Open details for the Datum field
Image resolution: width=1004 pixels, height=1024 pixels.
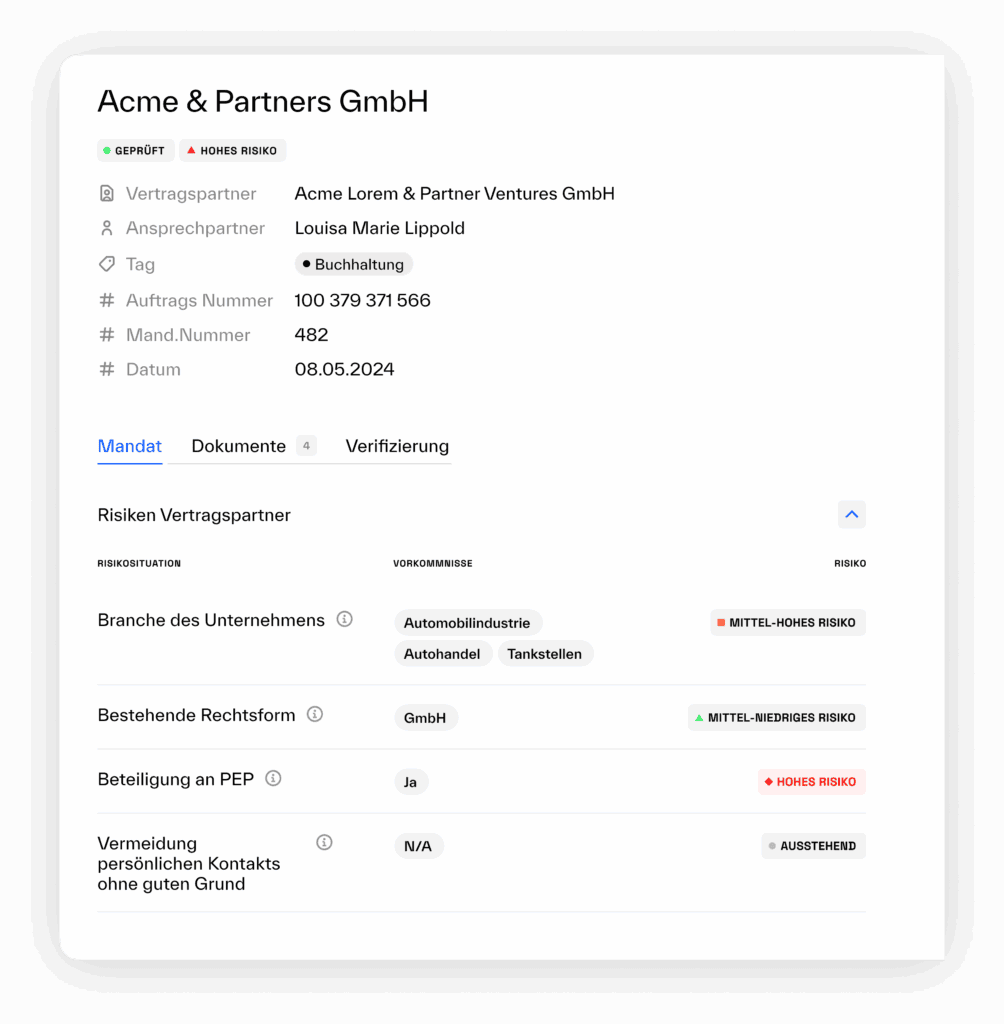107,369
